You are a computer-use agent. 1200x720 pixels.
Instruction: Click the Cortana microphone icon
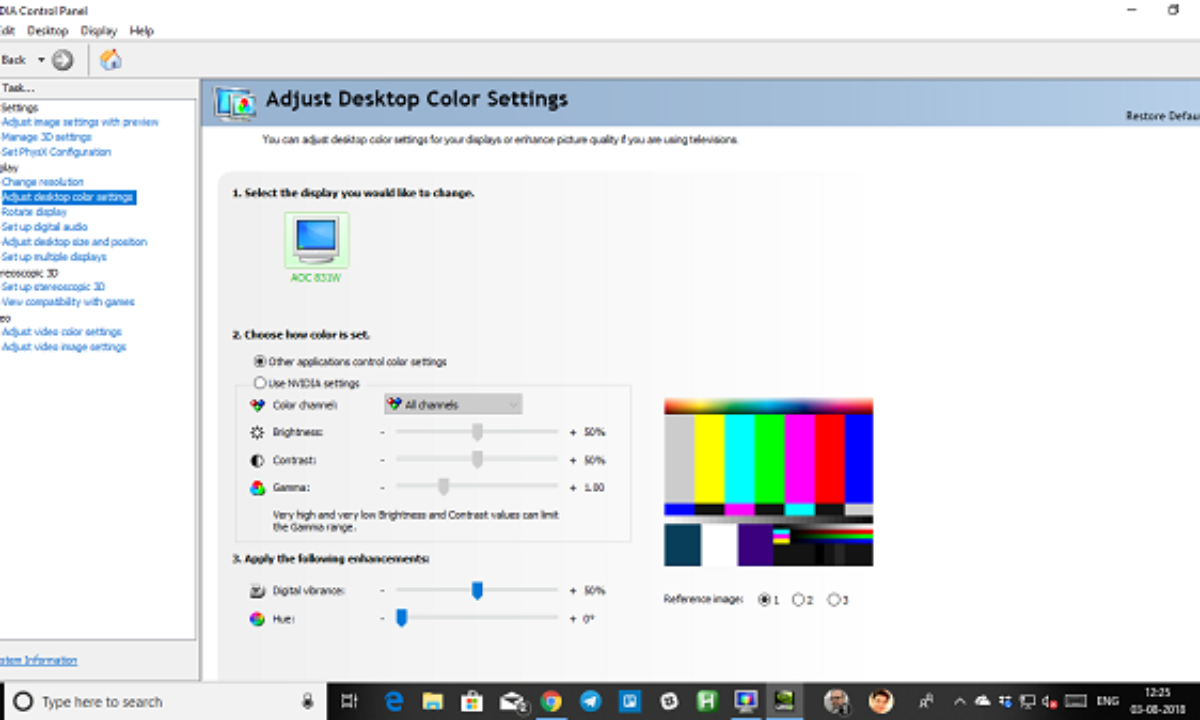point(307,701)
